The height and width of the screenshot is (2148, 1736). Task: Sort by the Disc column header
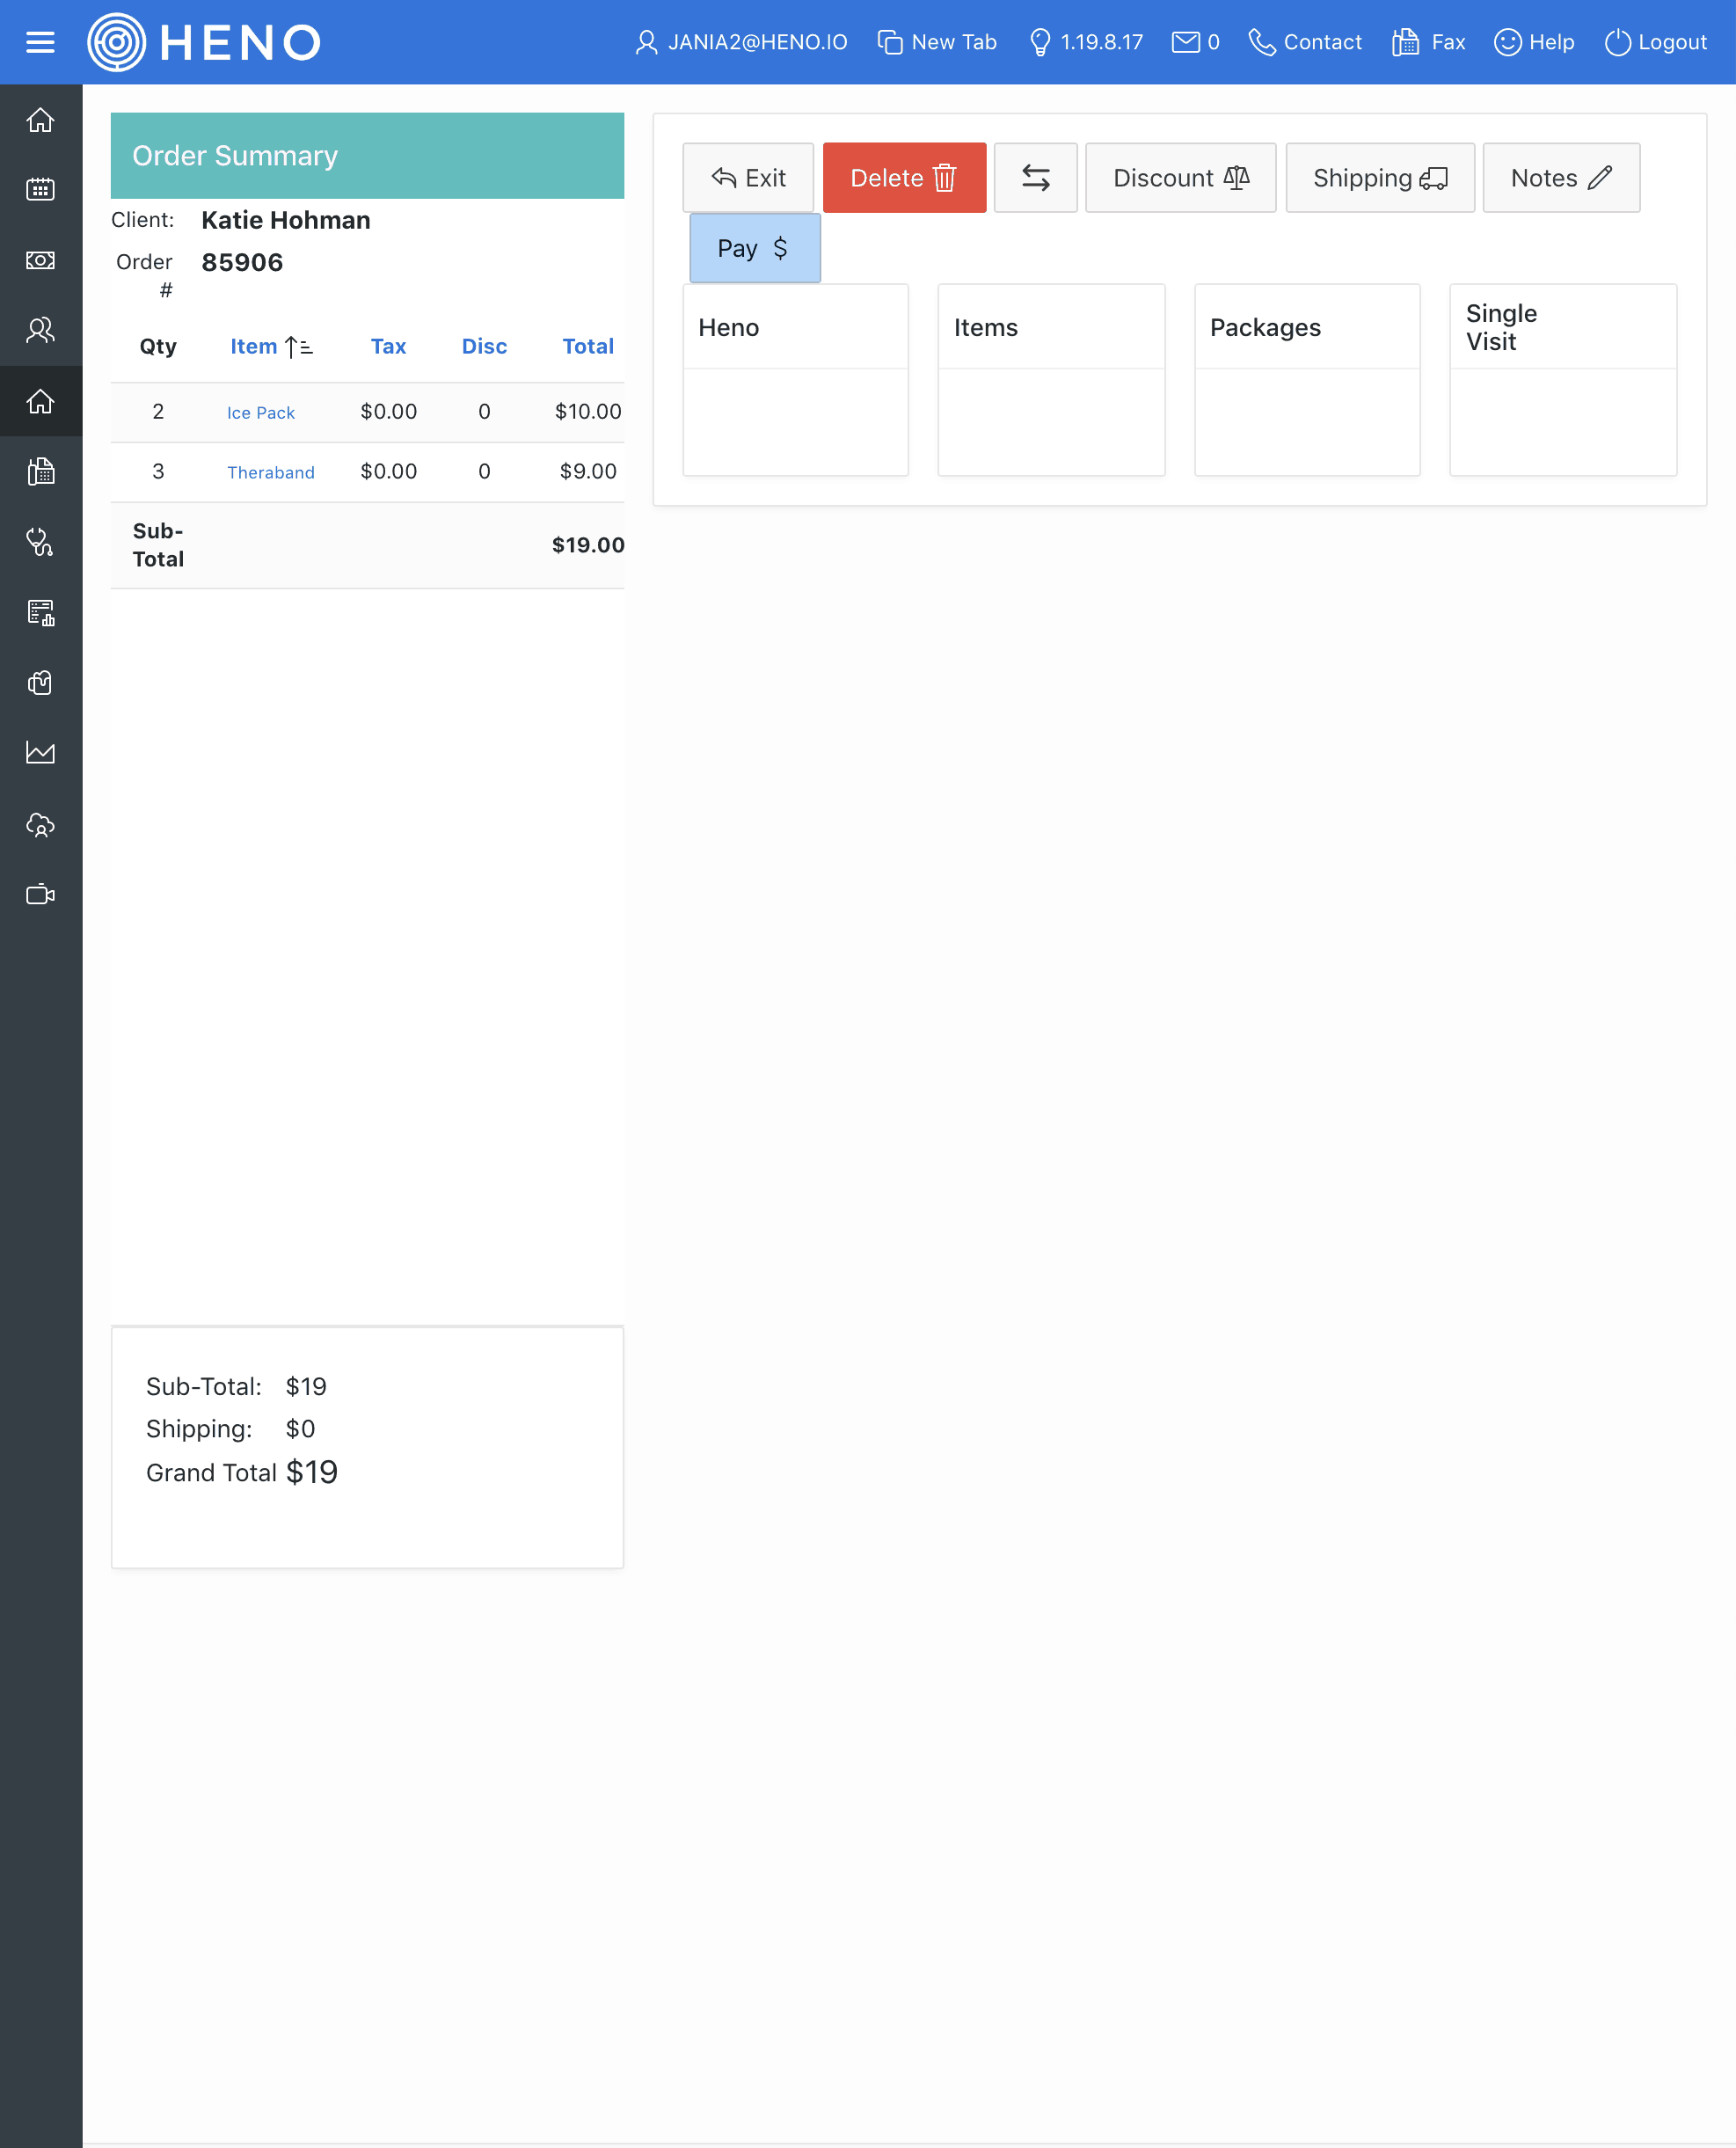(484, 347)
